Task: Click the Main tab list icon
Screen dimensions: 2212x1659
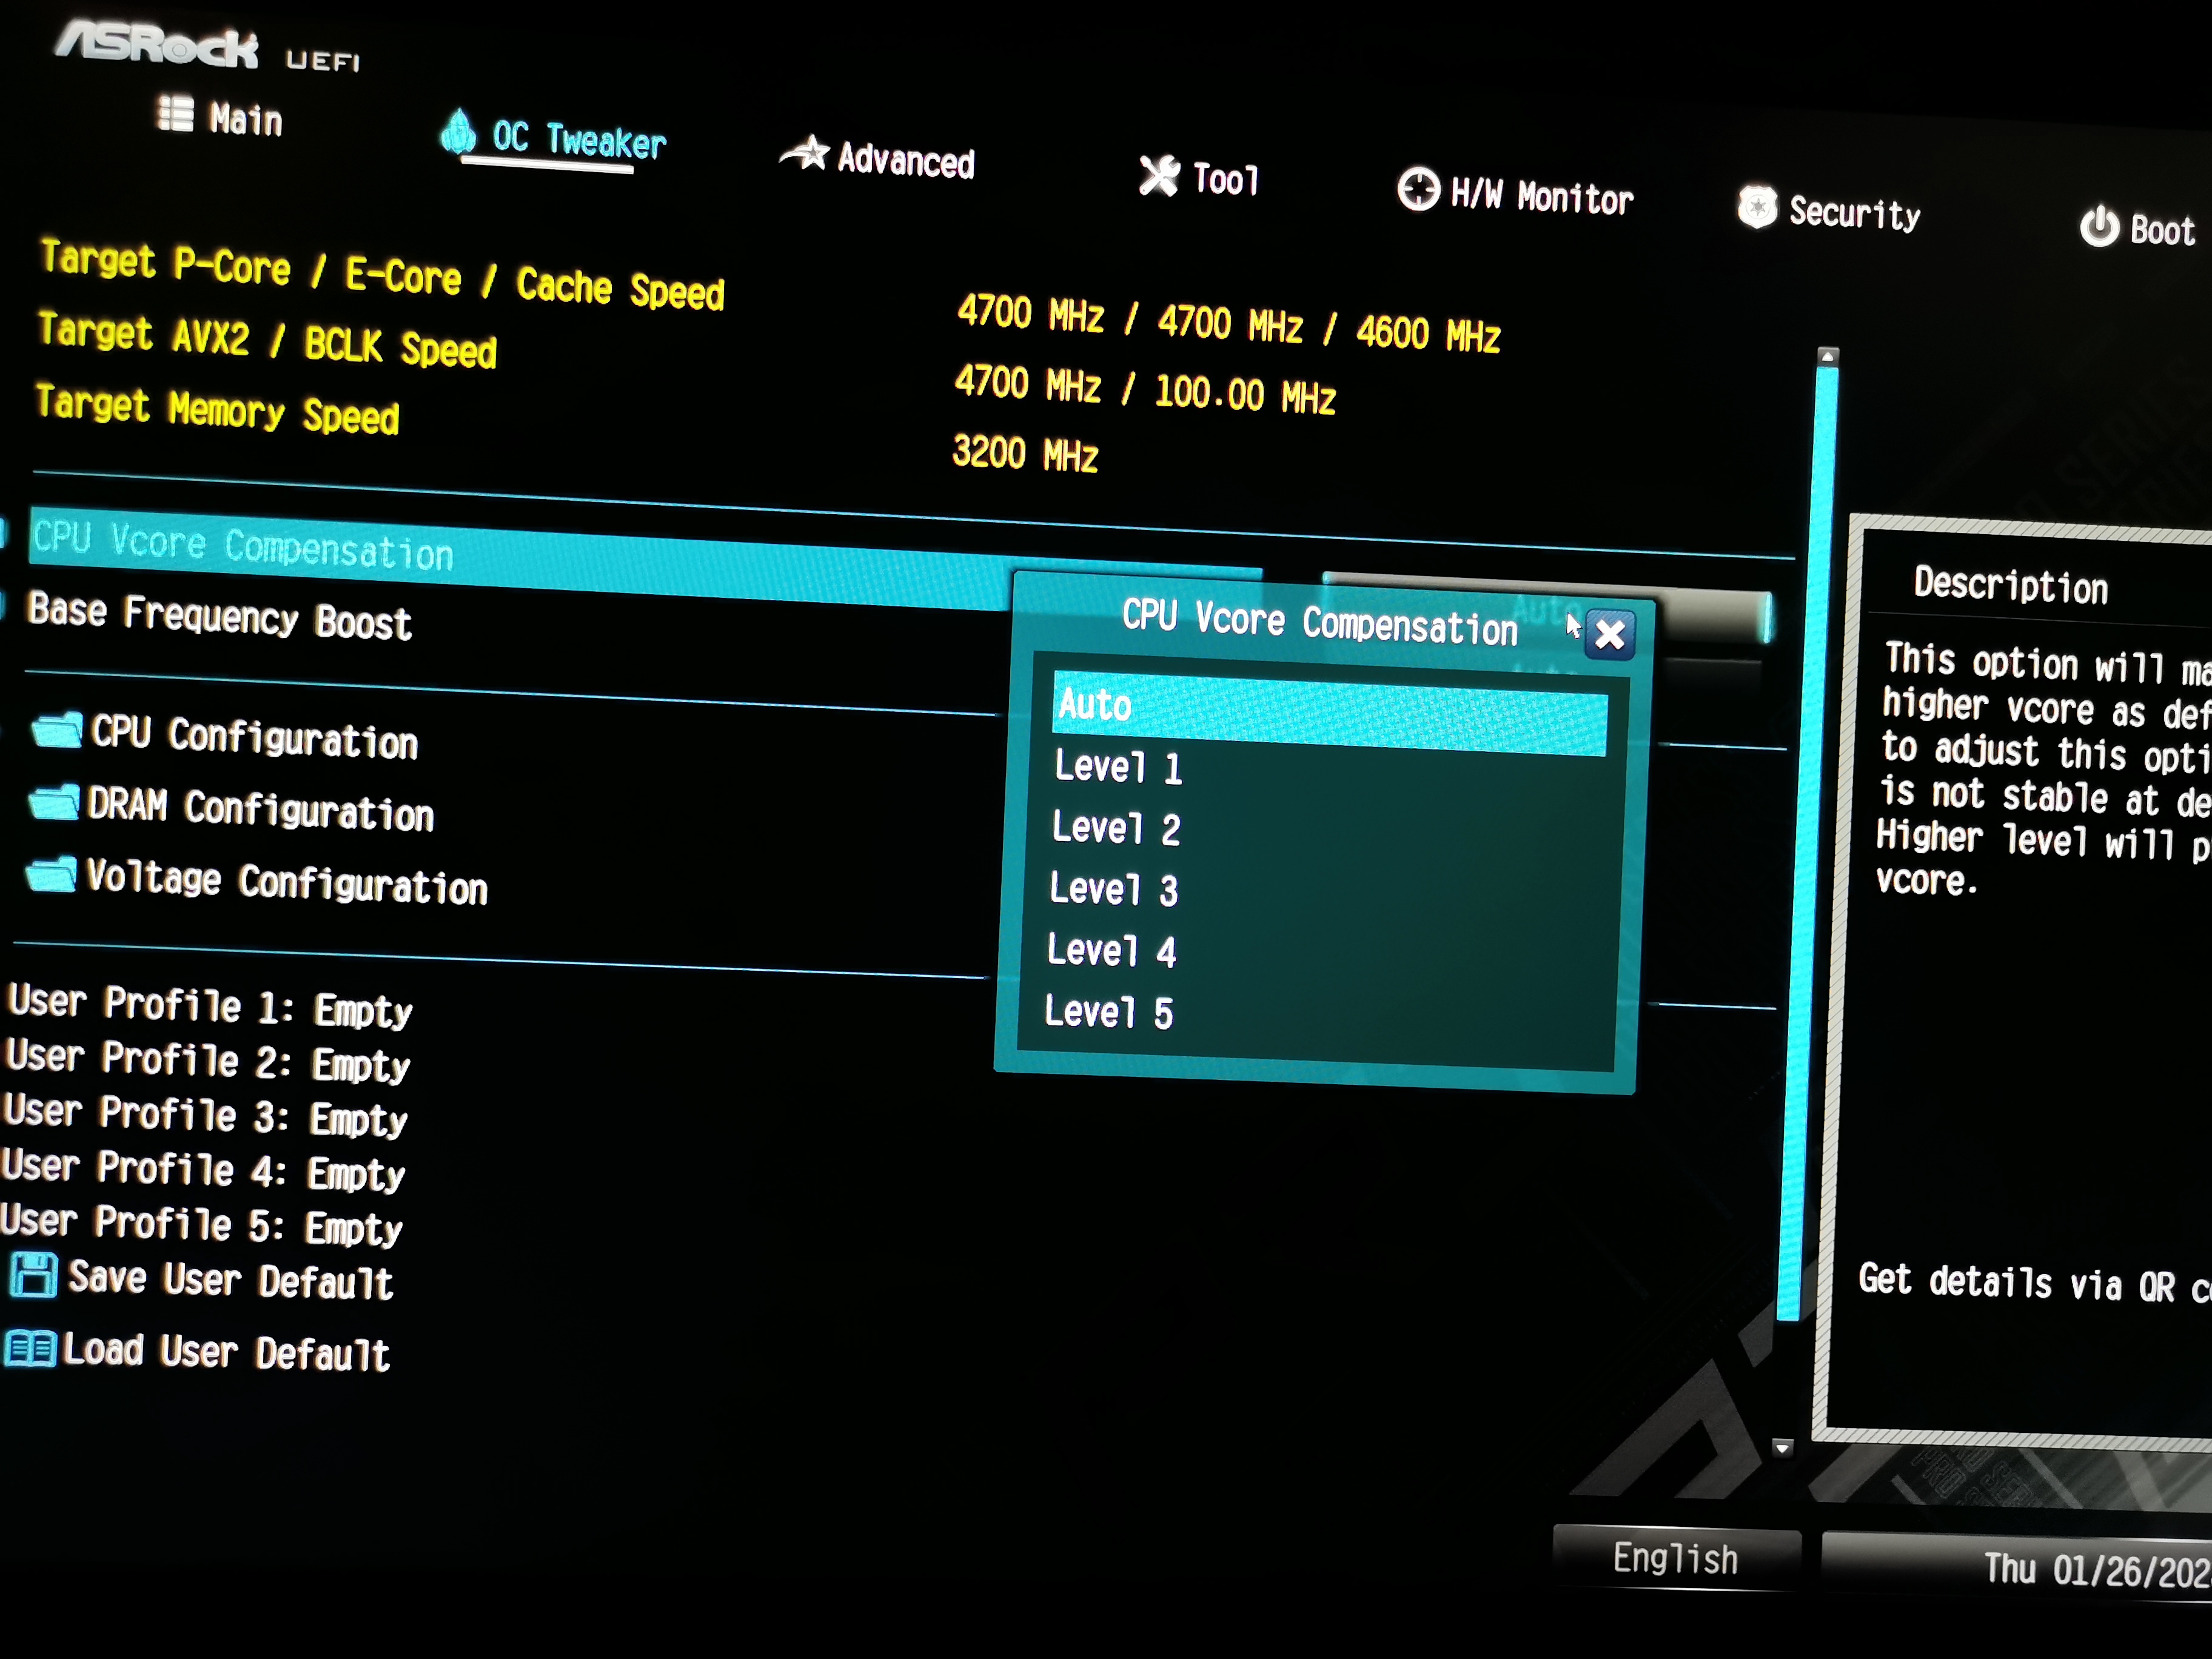Action: [x=176, y=114]
